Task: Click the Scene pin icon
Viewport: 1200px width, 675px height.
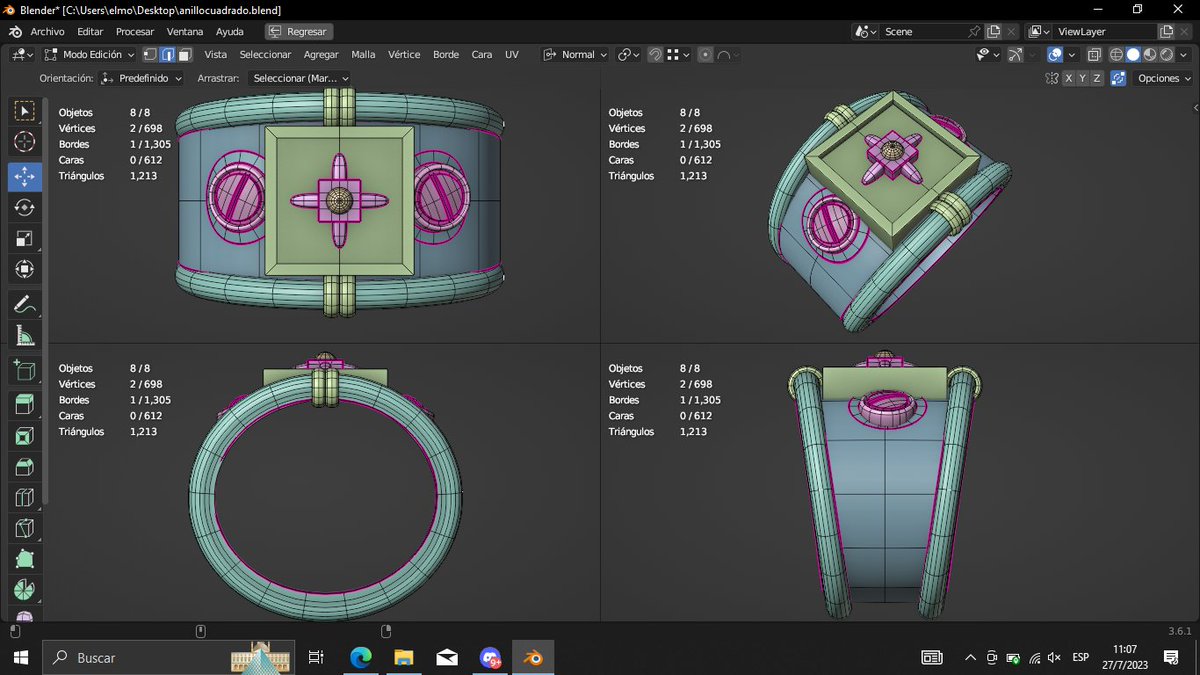Action: pos(975,32)
